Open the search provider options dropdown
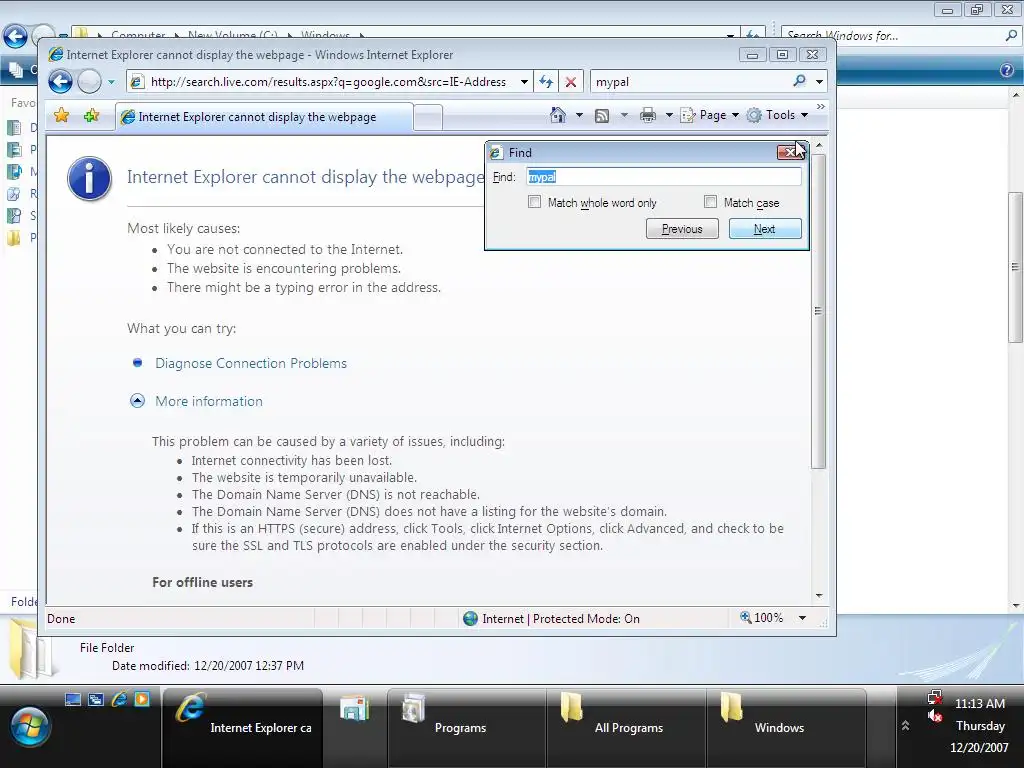This screenshot has height=768, width=1024. tap(819, 82)
